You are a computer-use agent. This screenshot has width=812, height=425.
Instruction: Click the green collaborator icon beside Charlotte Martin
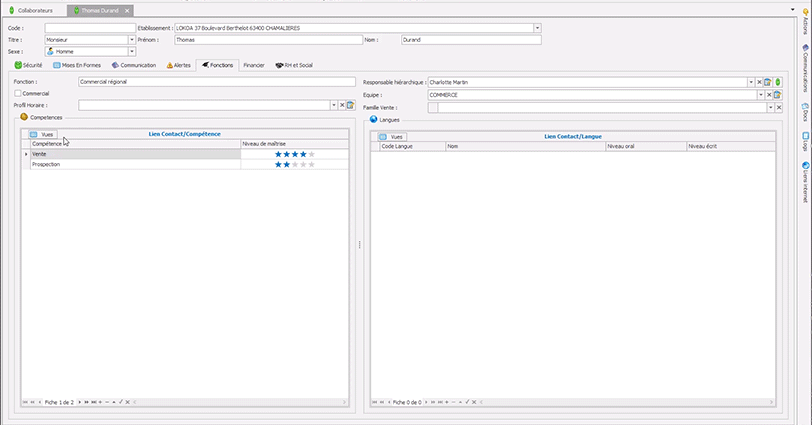click(x=777, y=82)
